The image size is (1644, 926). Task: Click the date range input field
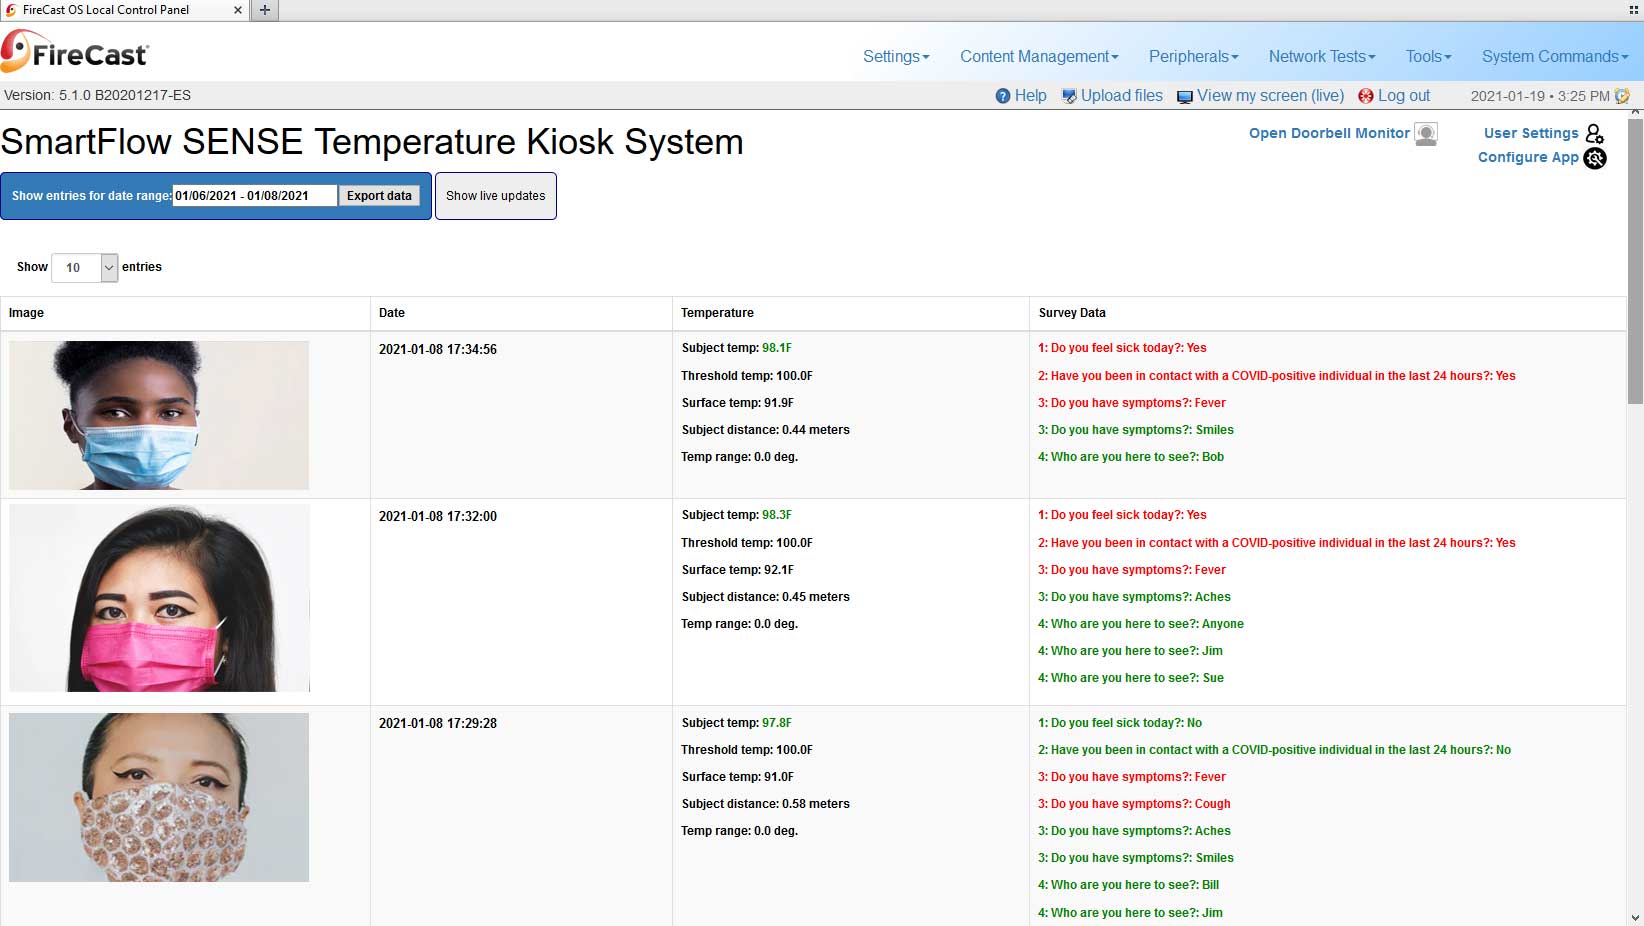click(x=254, y=196)
